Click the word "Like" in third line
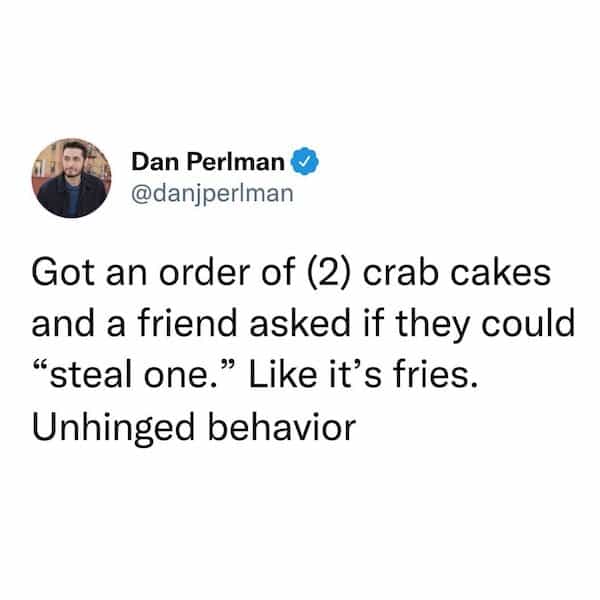Image resolution: width=600 pixels, height=600 pixels. (283, 374)
